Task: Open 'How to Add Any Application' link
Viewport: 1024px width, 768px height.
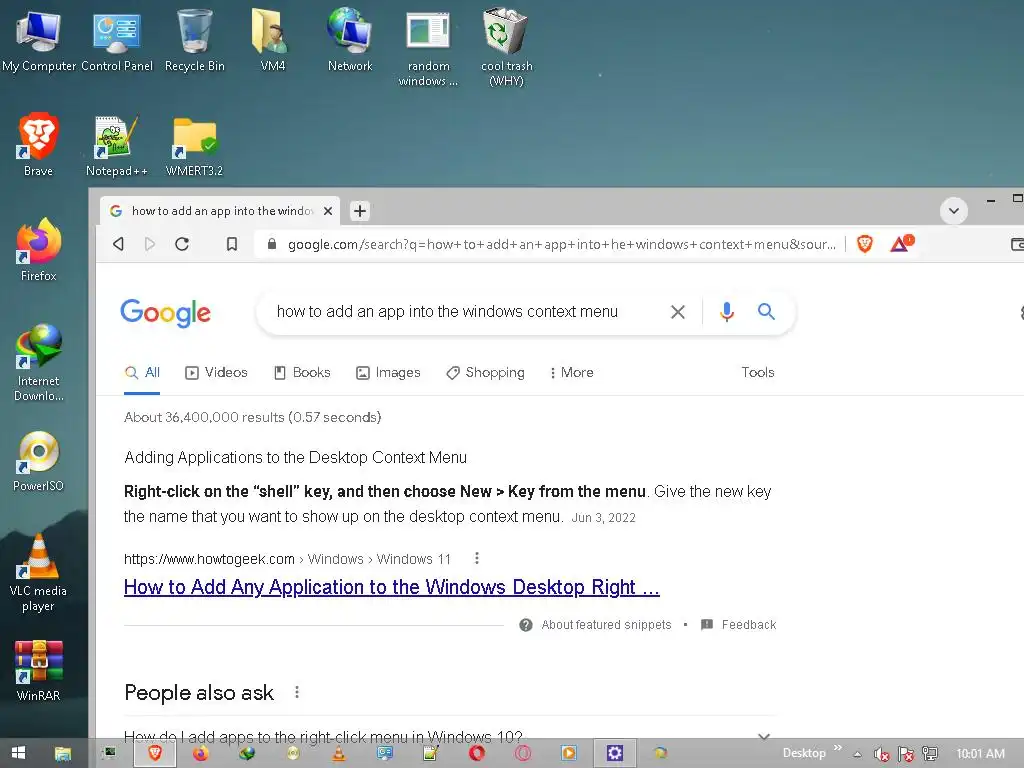Action: (392, 587)
